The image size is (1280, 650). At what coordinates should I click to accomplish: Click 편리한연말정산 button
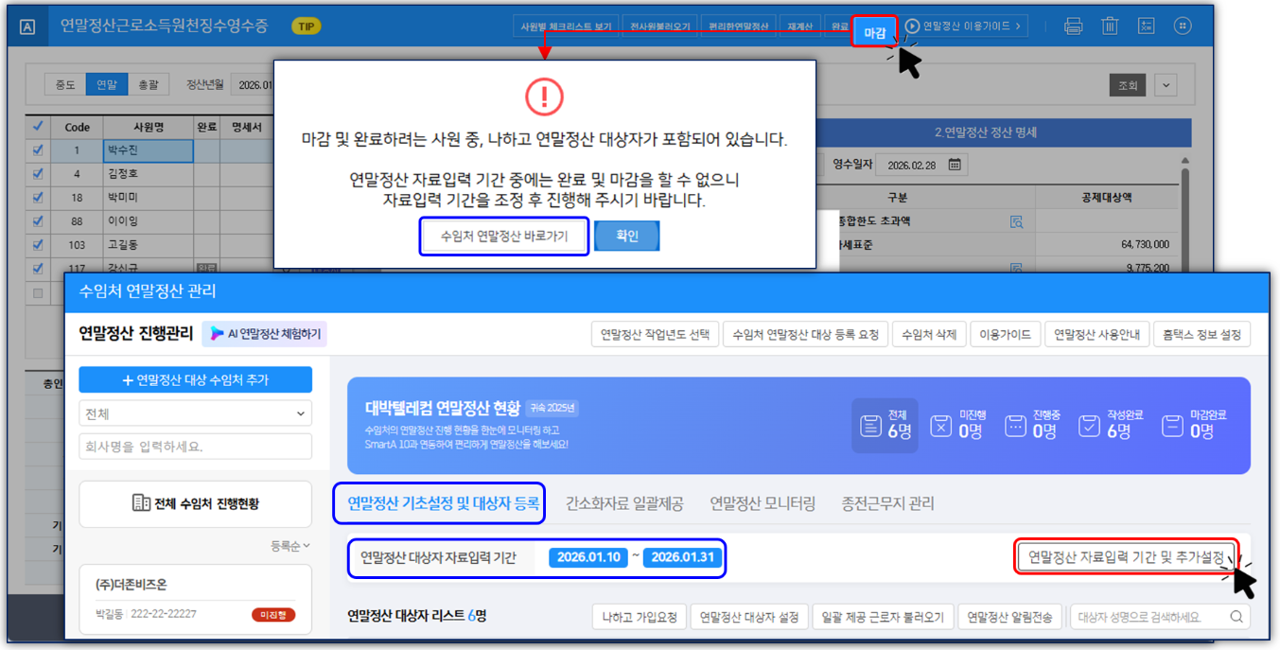(738, 27)
